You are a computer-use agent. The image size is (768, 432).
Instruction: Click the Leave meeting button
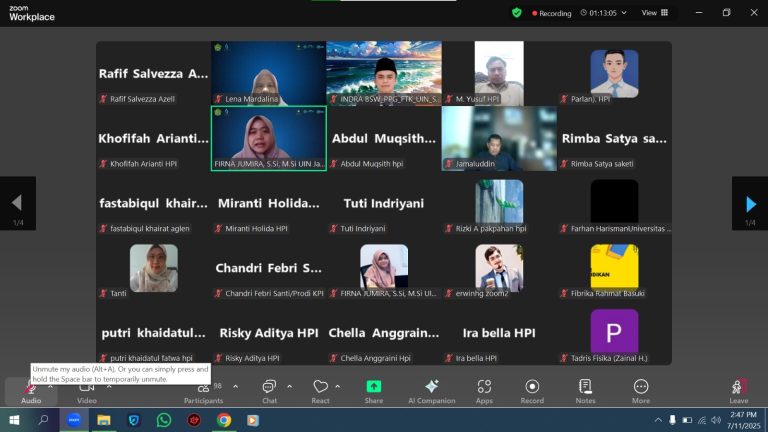[738, 390]
